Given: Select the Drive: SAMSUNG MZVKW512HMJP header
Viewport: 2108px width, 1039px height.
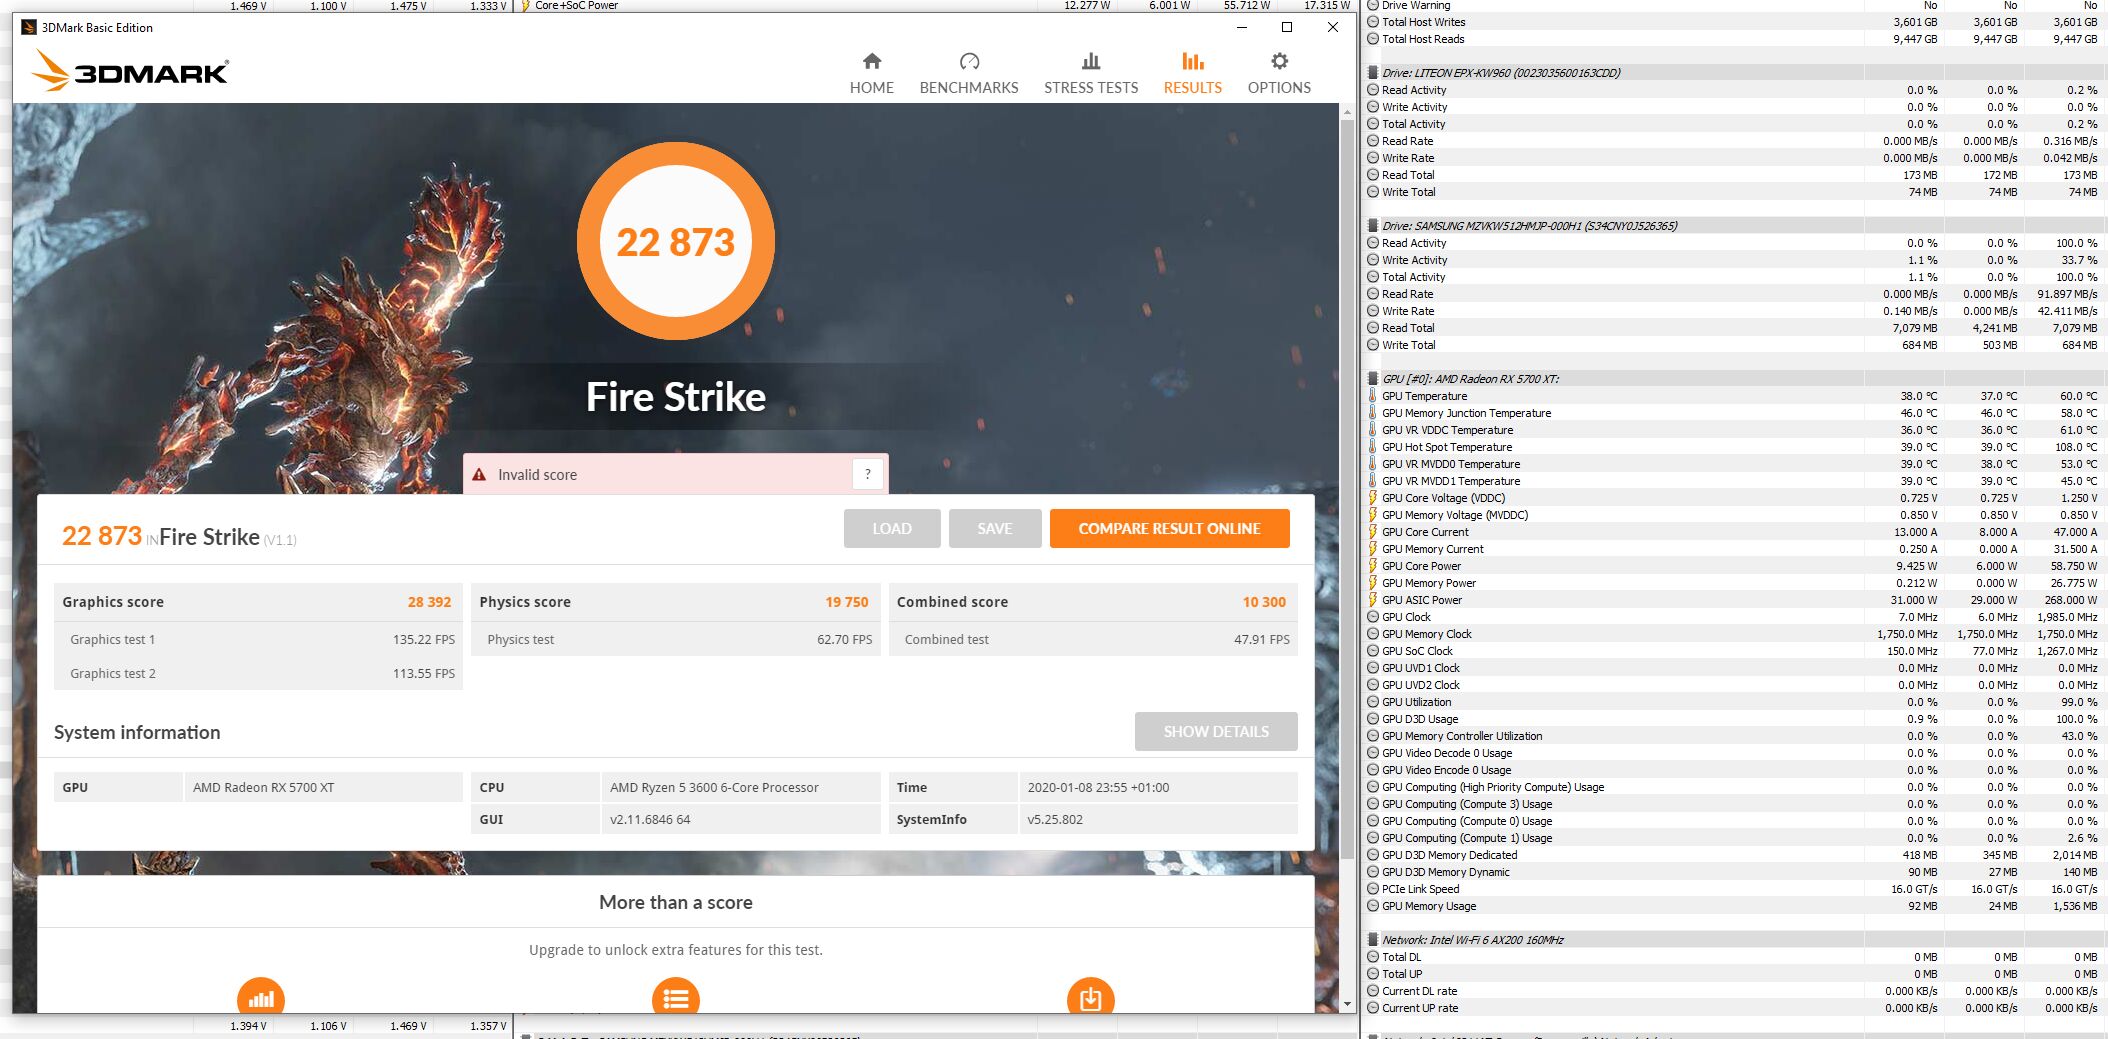Looking at the screenshot, I should (x=1736, y=226).
